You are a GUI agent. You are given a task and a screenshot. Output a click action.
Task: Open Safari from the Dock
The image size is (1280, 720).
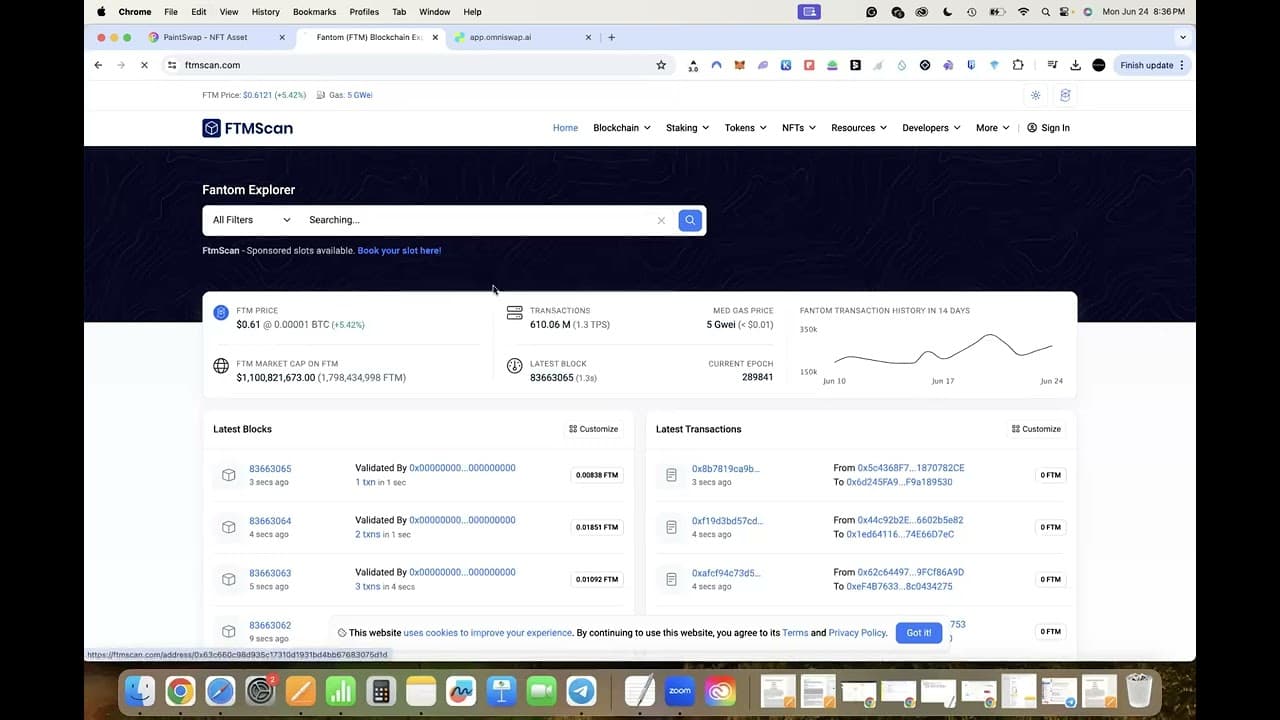click(220, 691)
